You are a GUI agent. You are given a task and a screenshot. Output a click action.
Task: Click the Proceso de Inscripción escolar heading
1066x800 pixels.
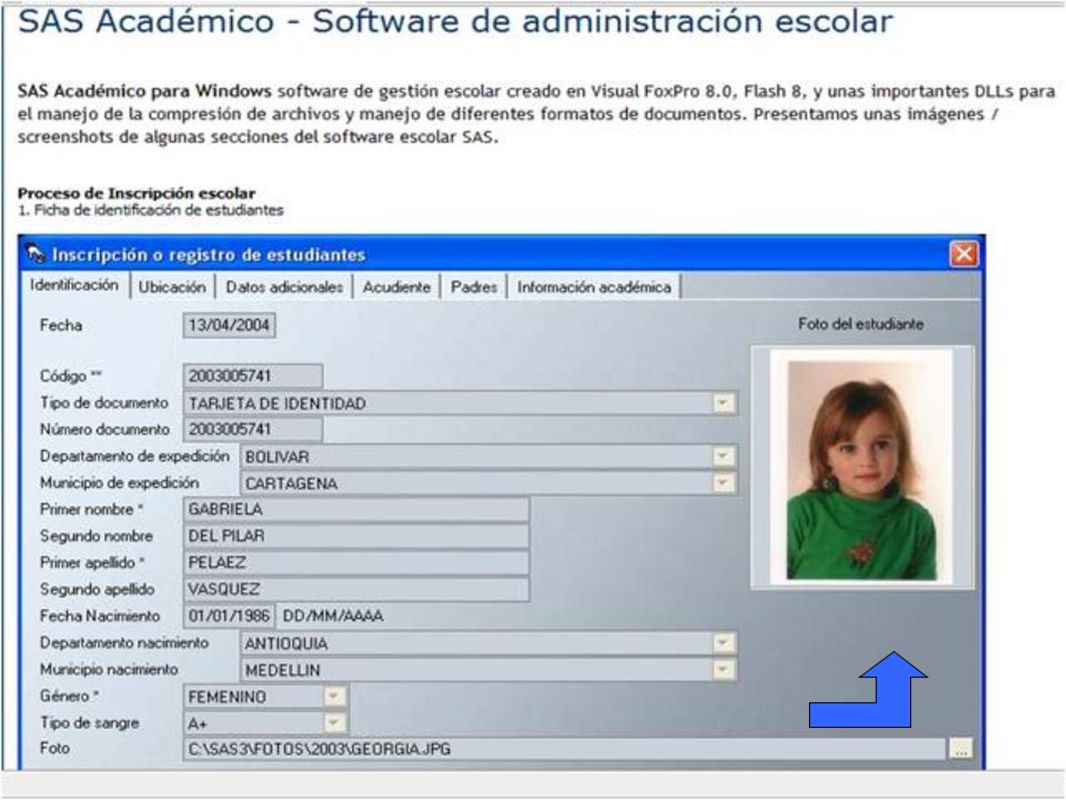coord(137,193)
